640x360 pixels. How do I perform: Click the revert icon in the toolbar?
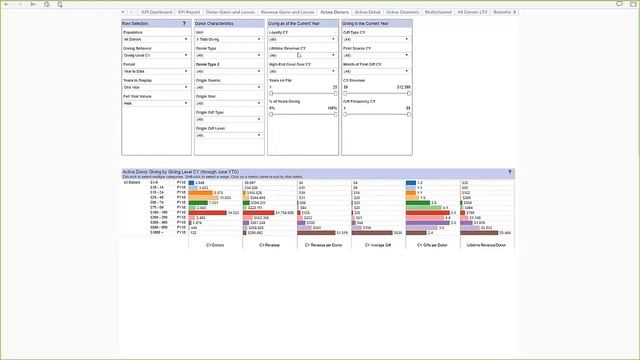pos(33,4)
